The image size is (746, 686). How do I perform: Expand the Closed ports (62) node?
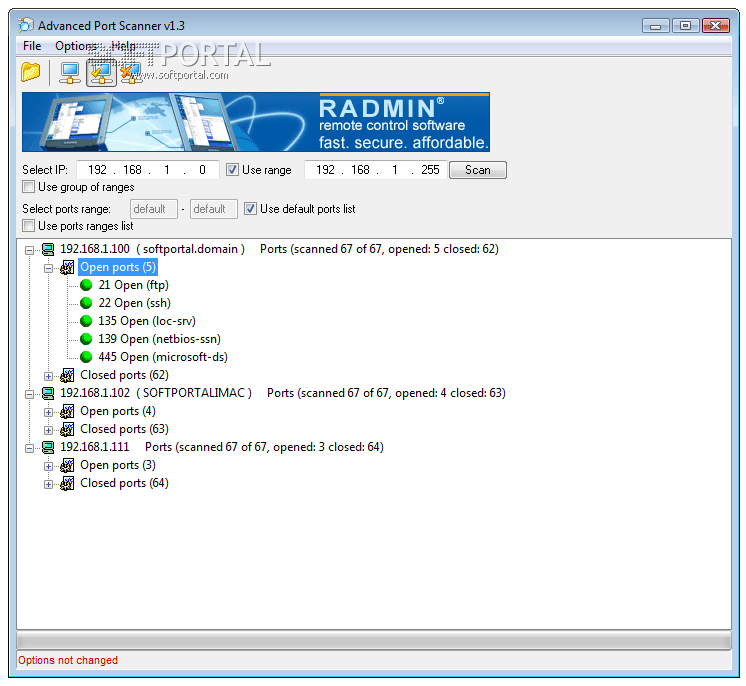click(49, 376)
